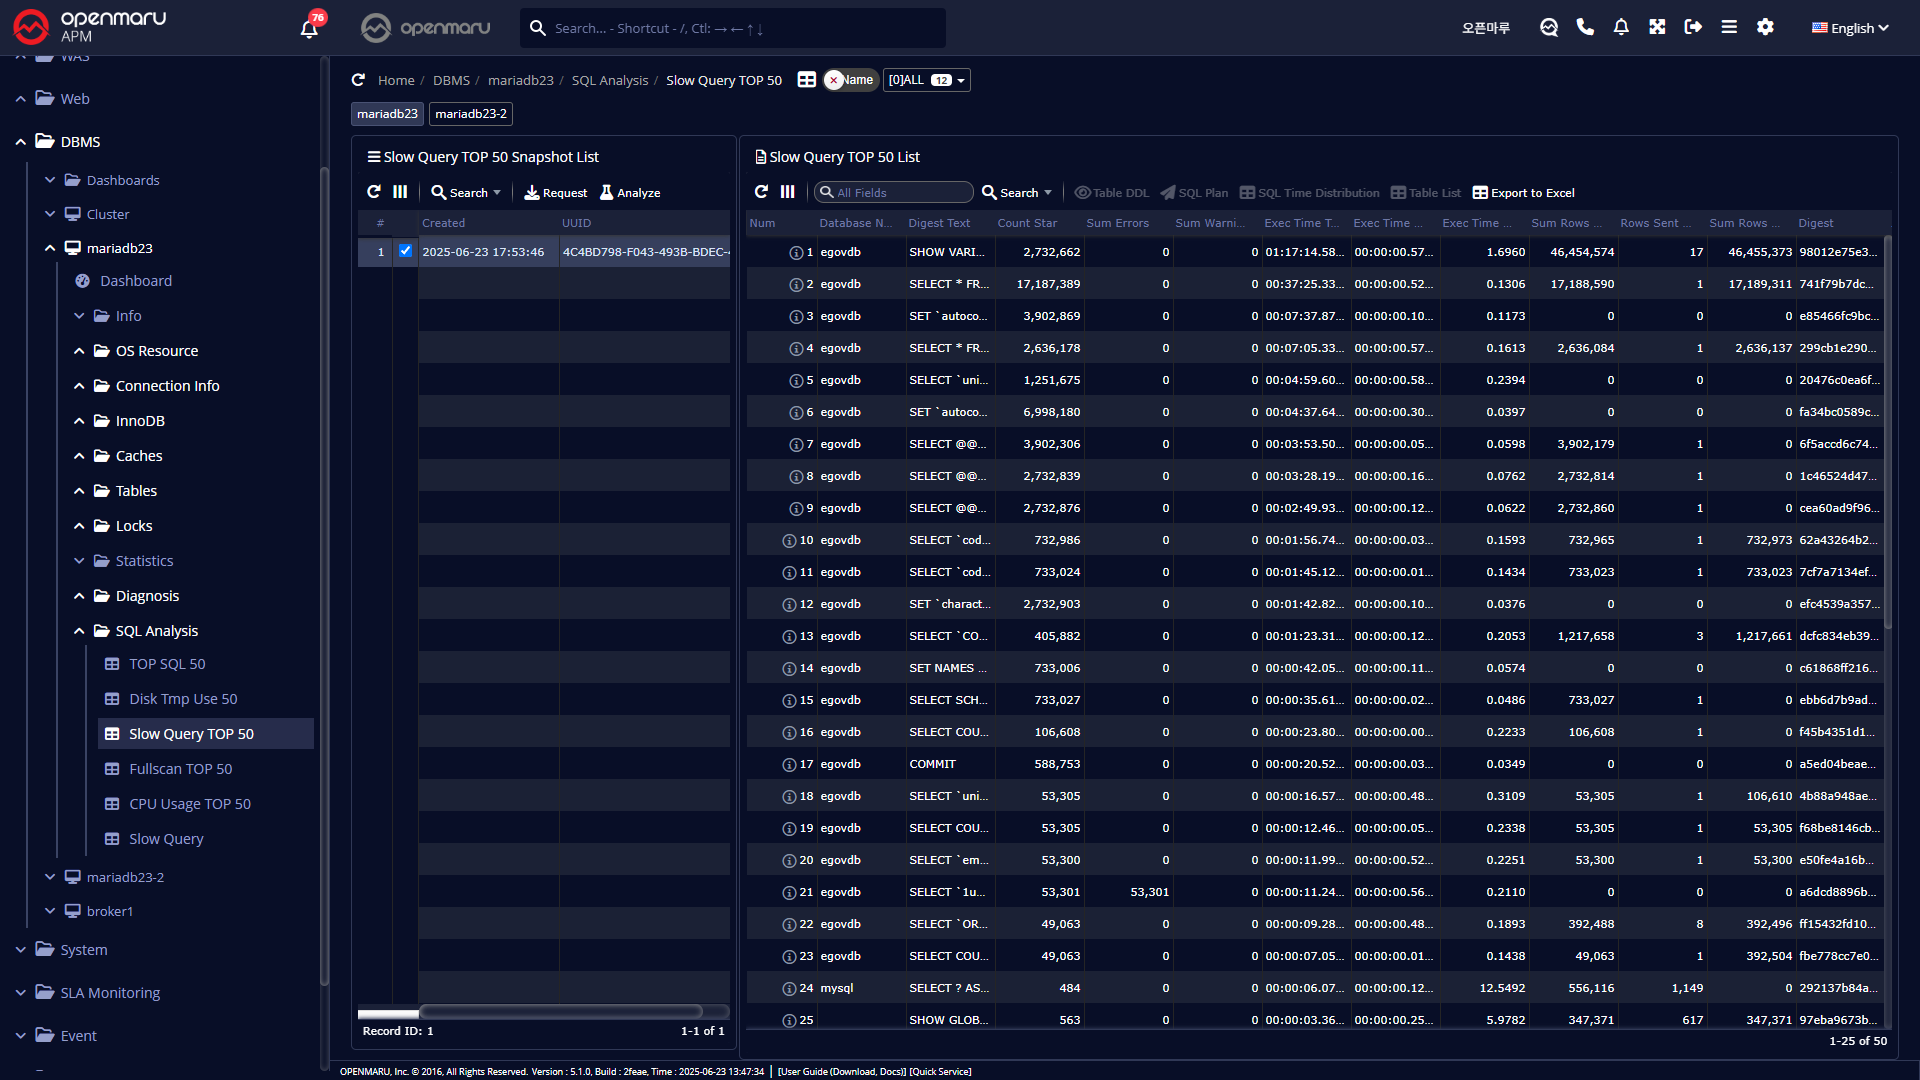1920x1080 pixels.
Task: Show info for row 1 SHOW VARI query
Action: tap(796, 253)
